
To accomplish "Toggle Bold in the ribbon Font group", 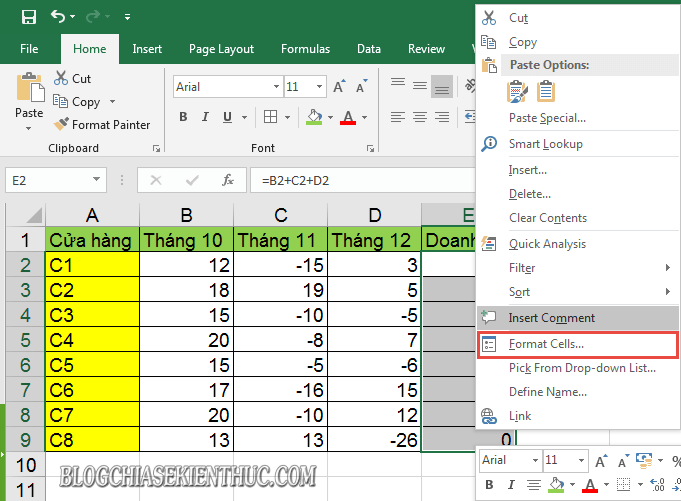I will [x=183, y=117].
